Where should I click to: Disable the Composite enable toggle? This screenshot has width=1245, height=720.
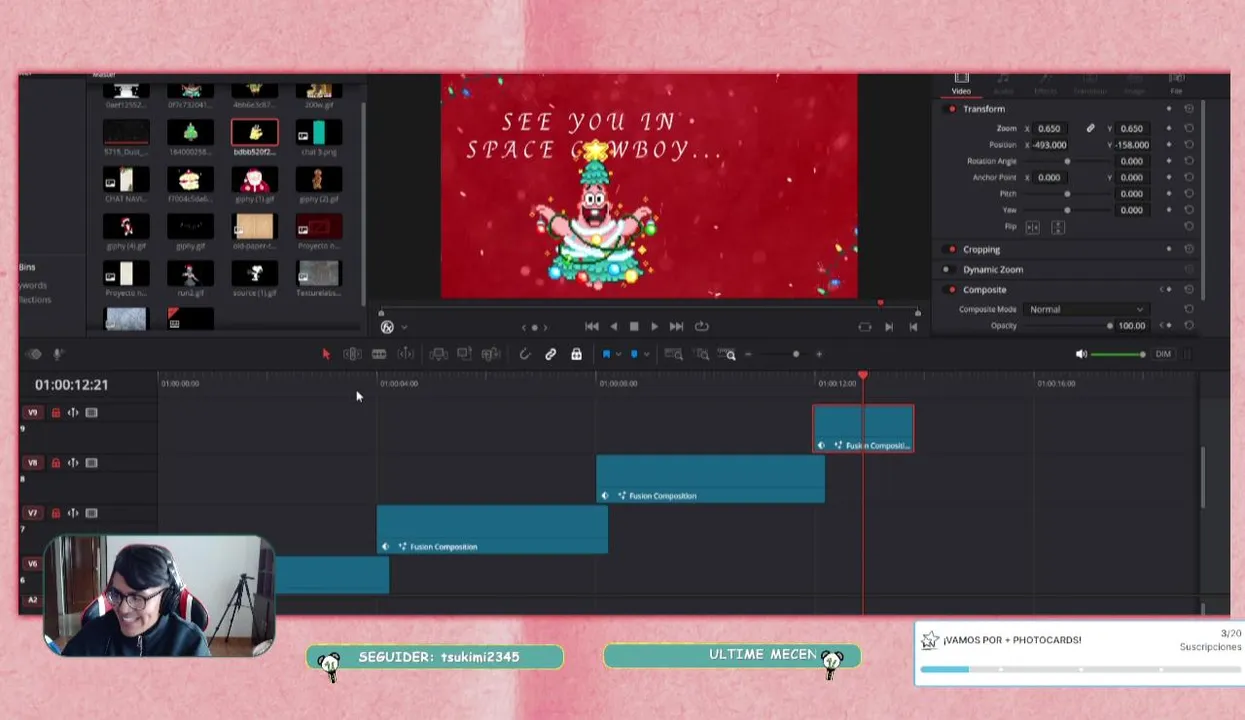pyautogui.click(x=951, y=289)
